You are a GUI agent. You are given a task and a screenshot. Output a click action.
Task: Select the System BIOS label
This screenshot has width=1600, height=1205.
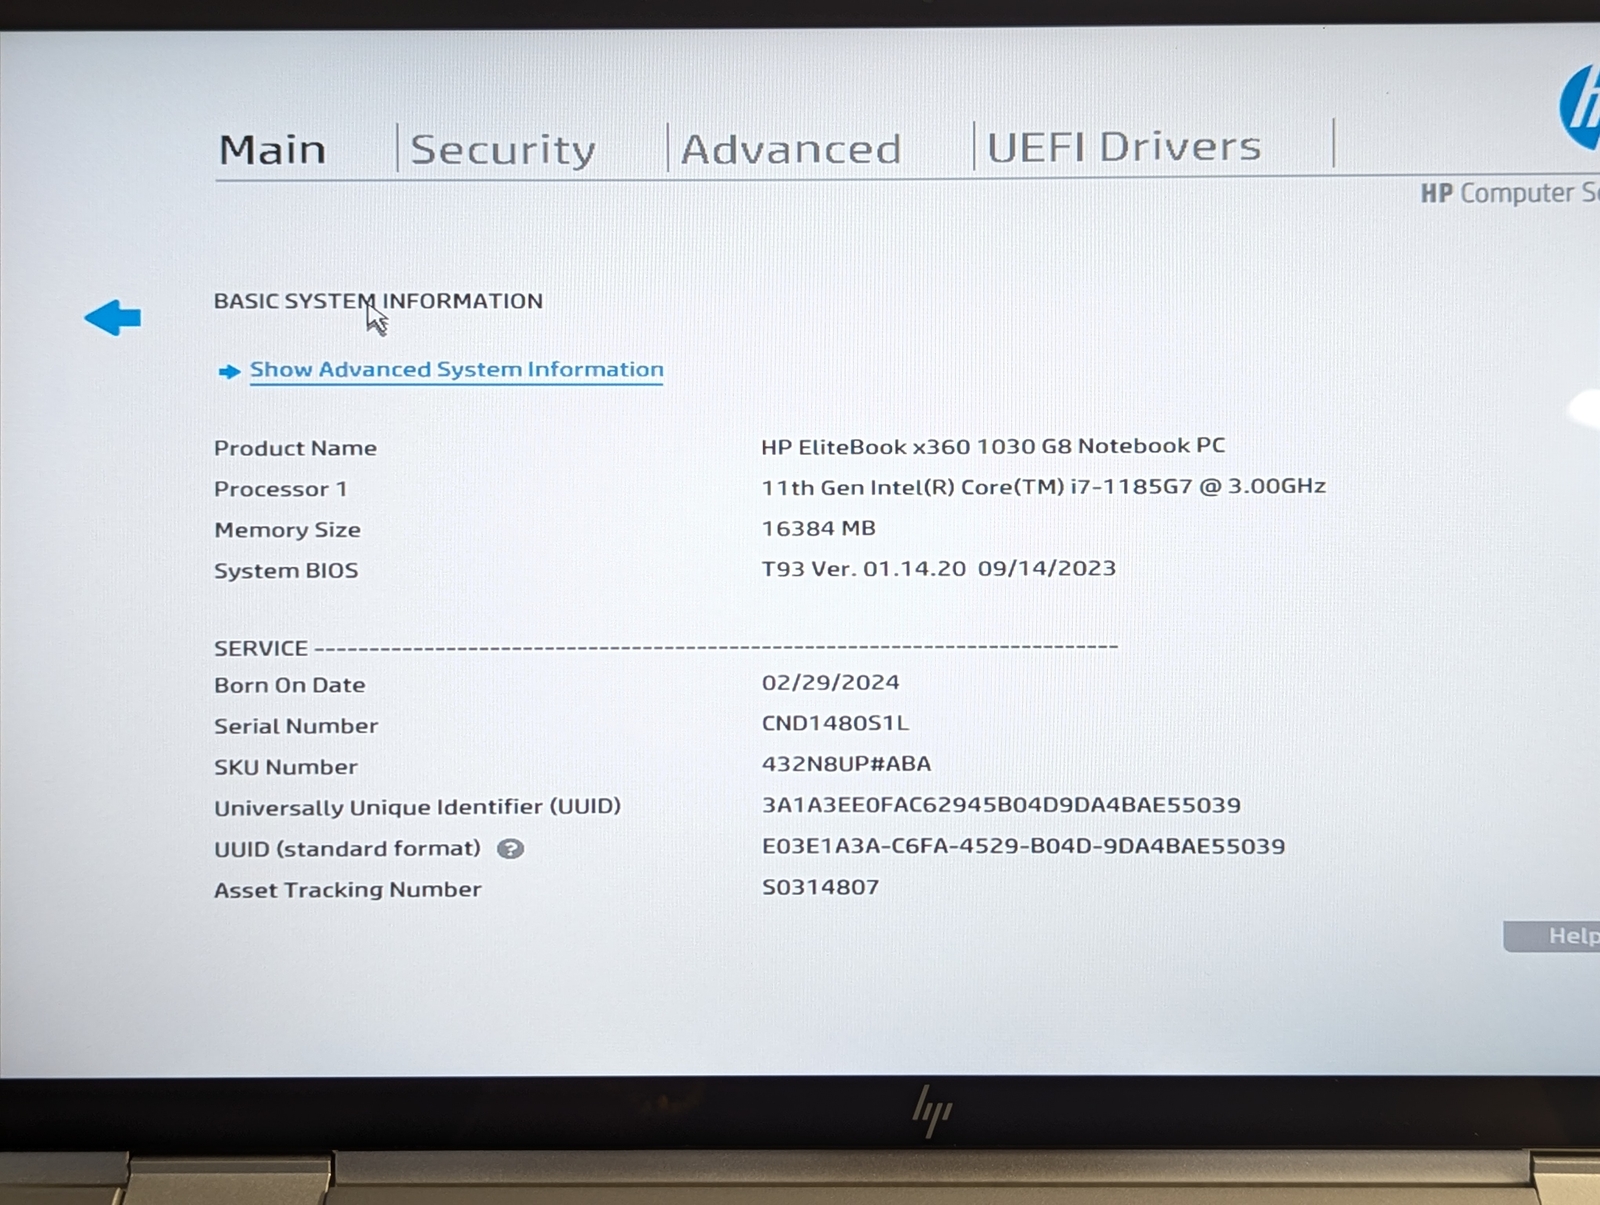click(x=286, y=571)
